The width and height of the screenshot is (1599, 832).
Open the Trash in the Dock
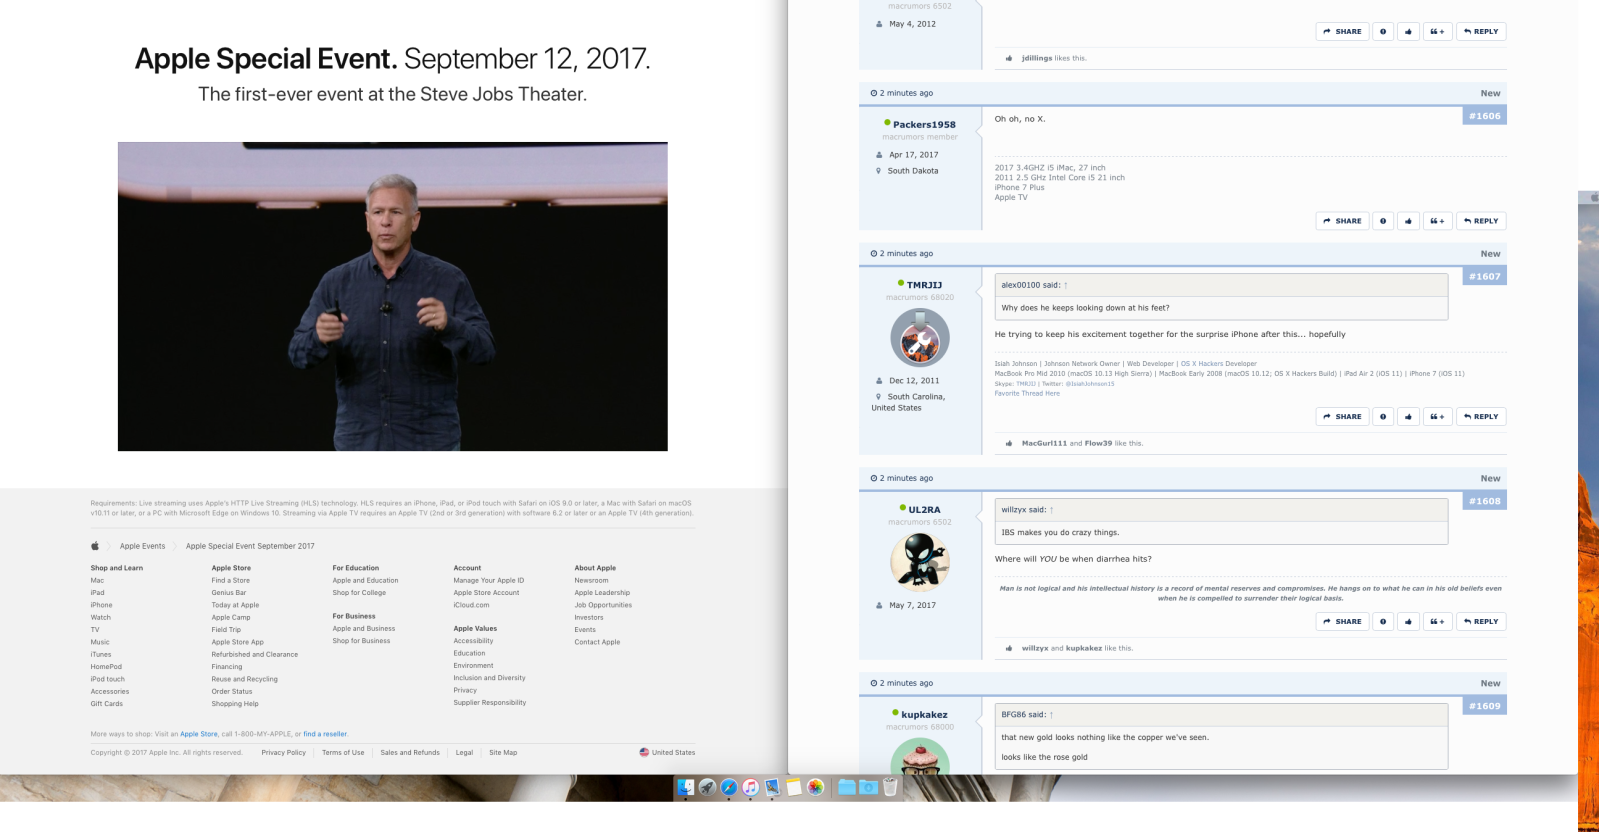click(890, 788)
